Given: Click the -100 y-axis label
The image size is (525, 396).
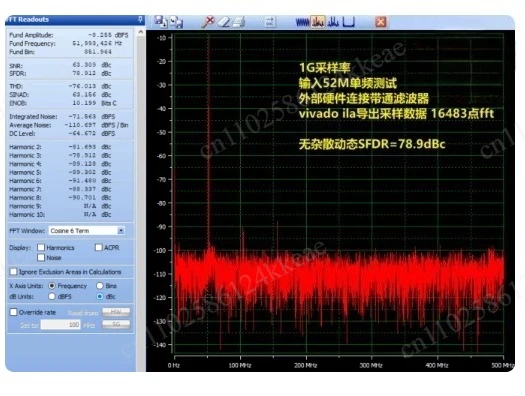Looking at the screenshot, I should 159,250.
